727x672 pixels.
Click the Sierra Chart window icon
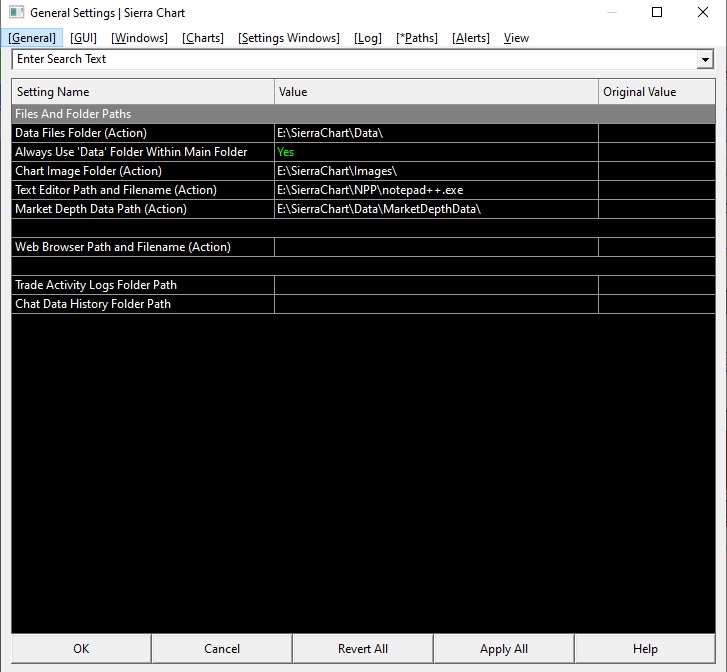pyautogui.click(x=16, y=12)
